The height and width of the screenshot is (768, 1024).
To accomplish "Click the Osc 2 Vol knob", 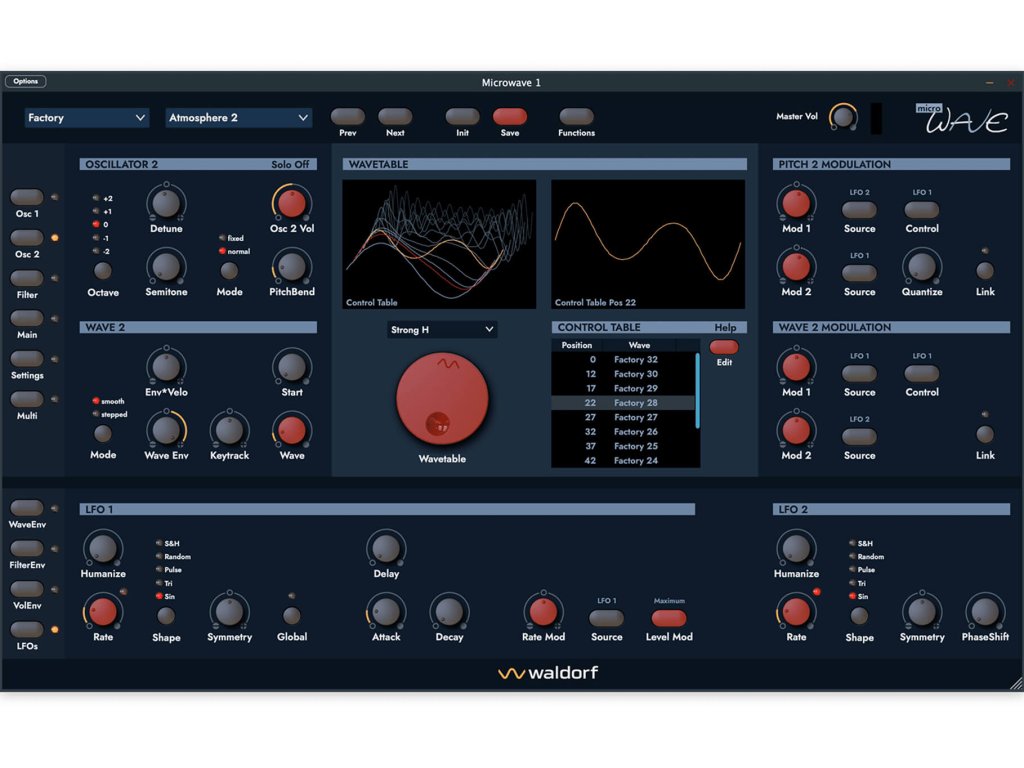I will (x=291, y=203).
